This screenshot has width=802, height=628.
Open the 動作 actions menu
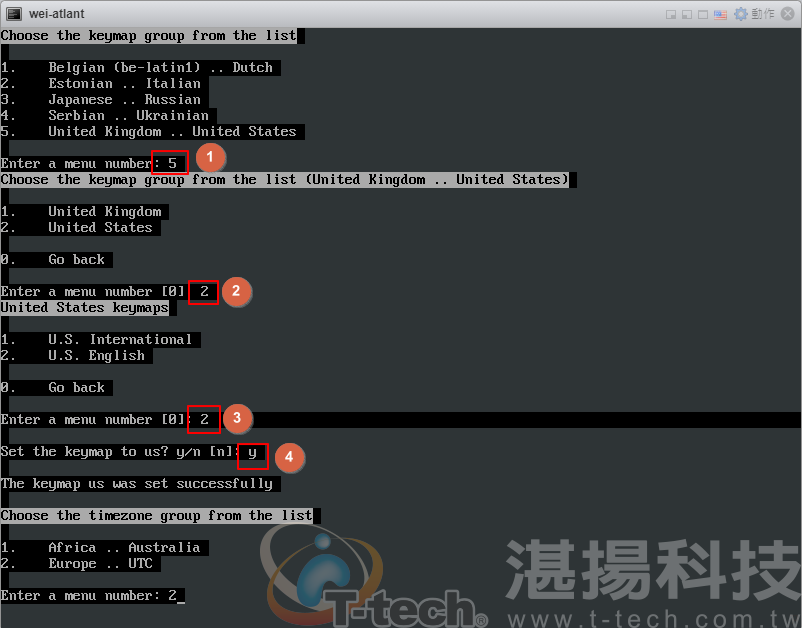click(x=754, y=14)
